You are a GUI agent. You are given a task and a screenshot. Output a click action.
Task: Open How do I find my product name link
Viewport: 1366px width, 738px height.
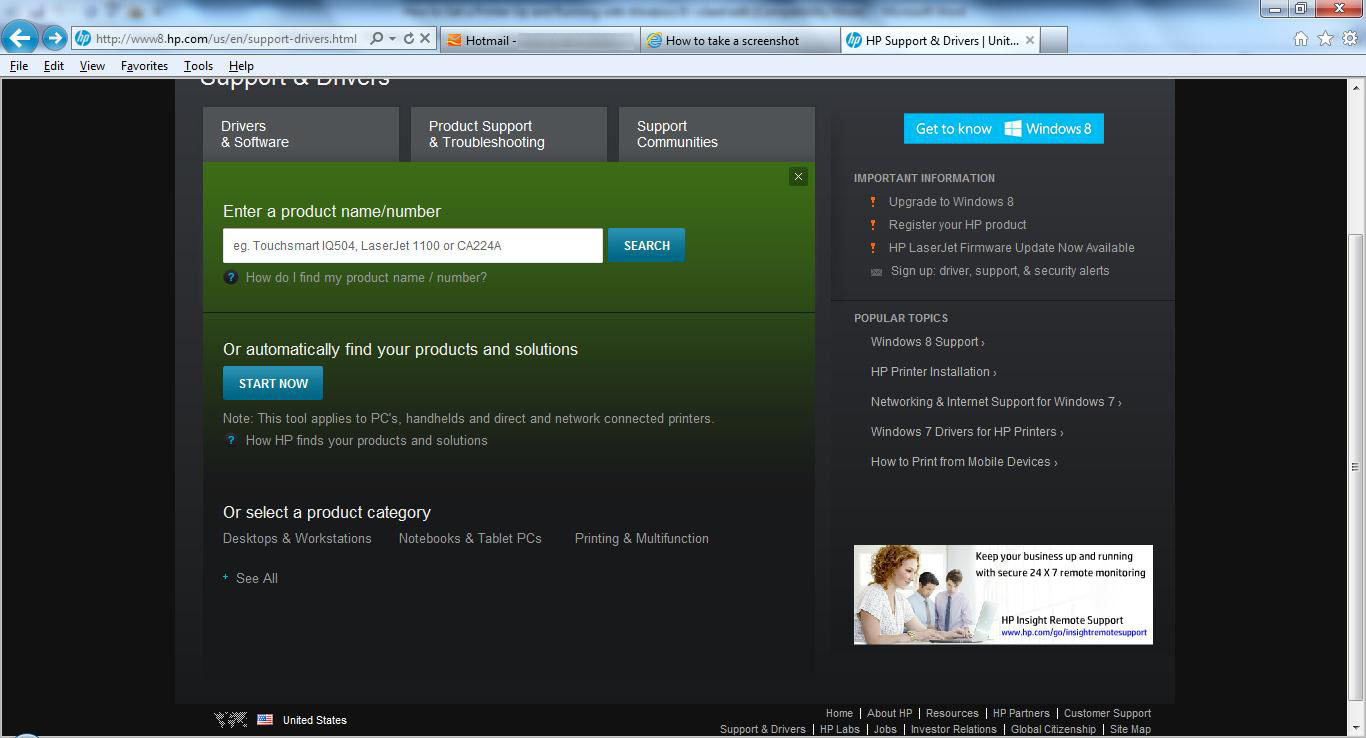[x=366, y=278]
